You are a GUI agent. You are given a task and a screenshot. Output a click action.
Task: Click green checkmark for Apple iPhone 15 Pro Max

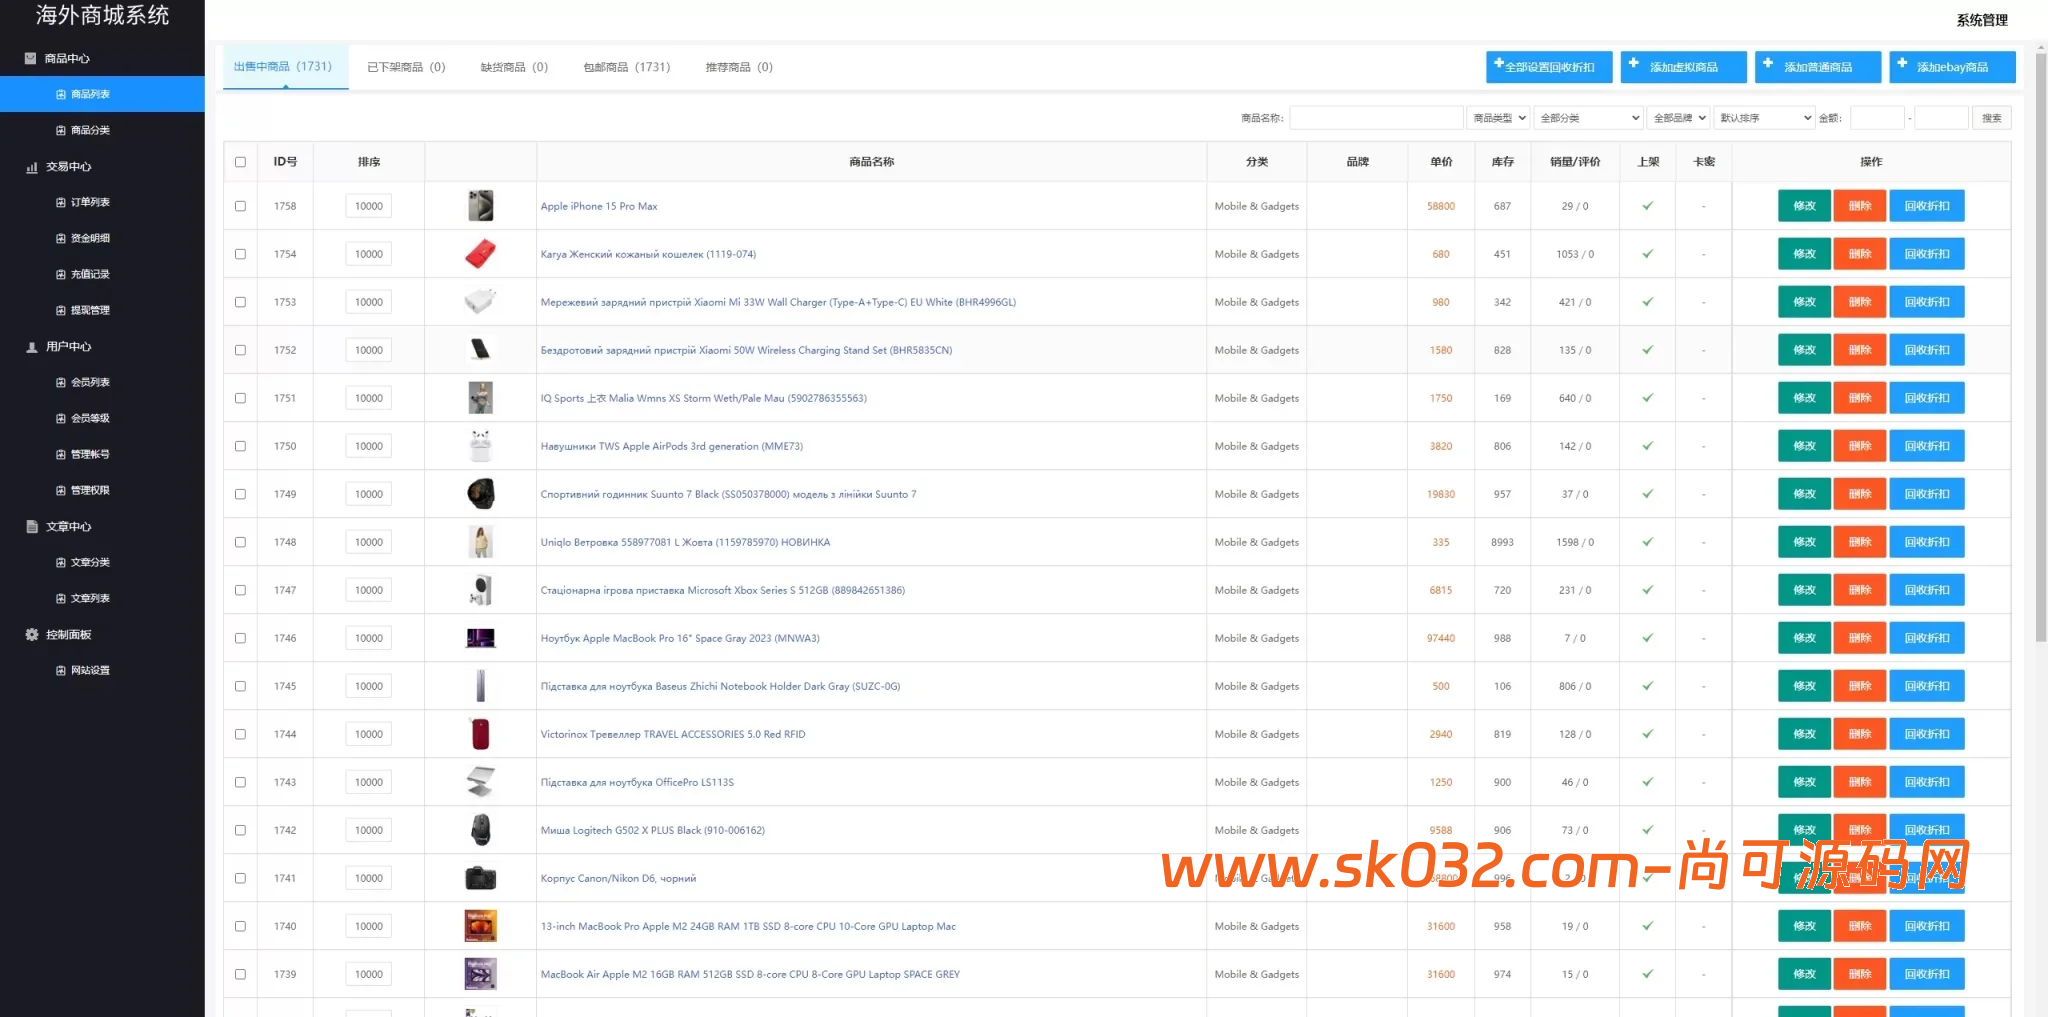click(x=1647, y=206)
